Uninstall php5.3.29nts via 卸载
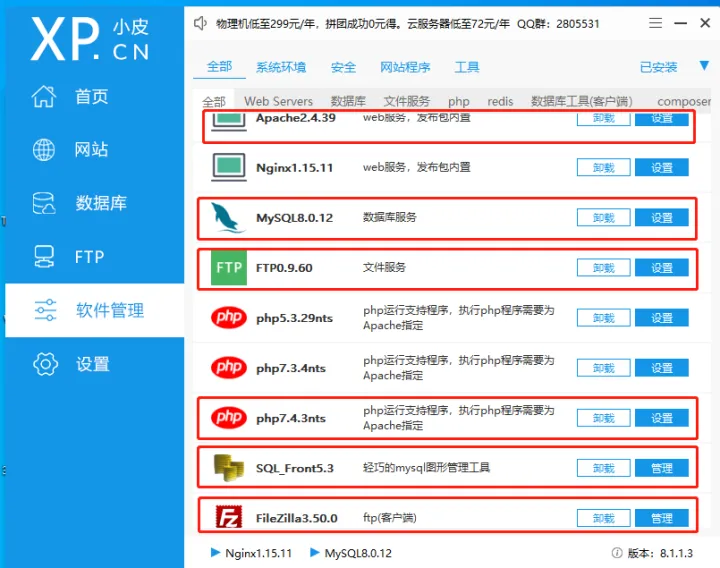This screenshot has height=568, width=720. [603, 318]
